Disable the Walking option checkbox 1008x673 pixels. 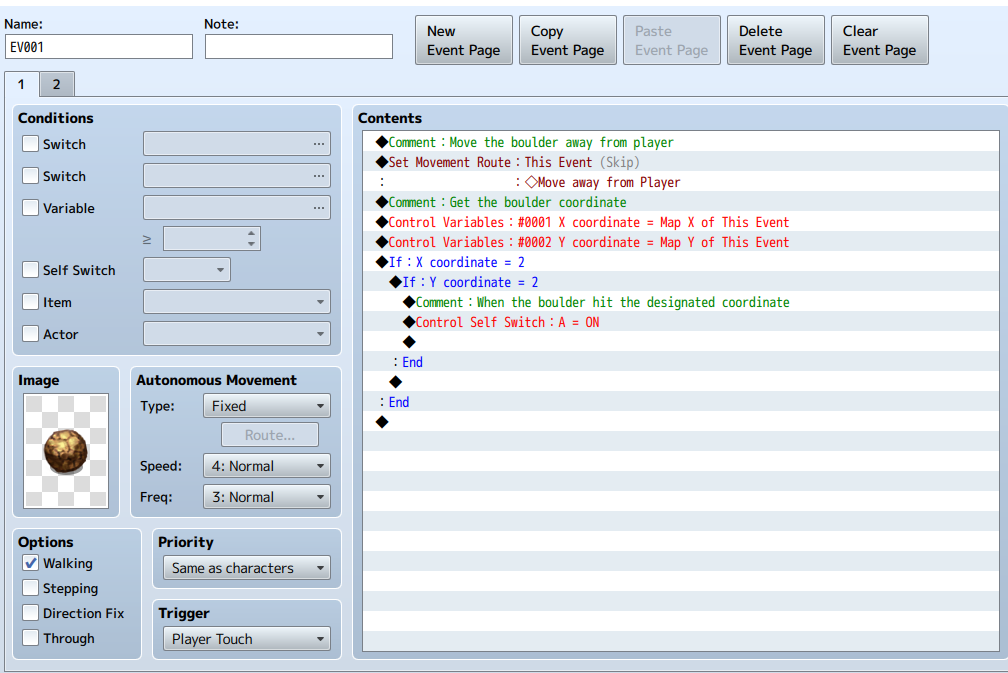30,563
